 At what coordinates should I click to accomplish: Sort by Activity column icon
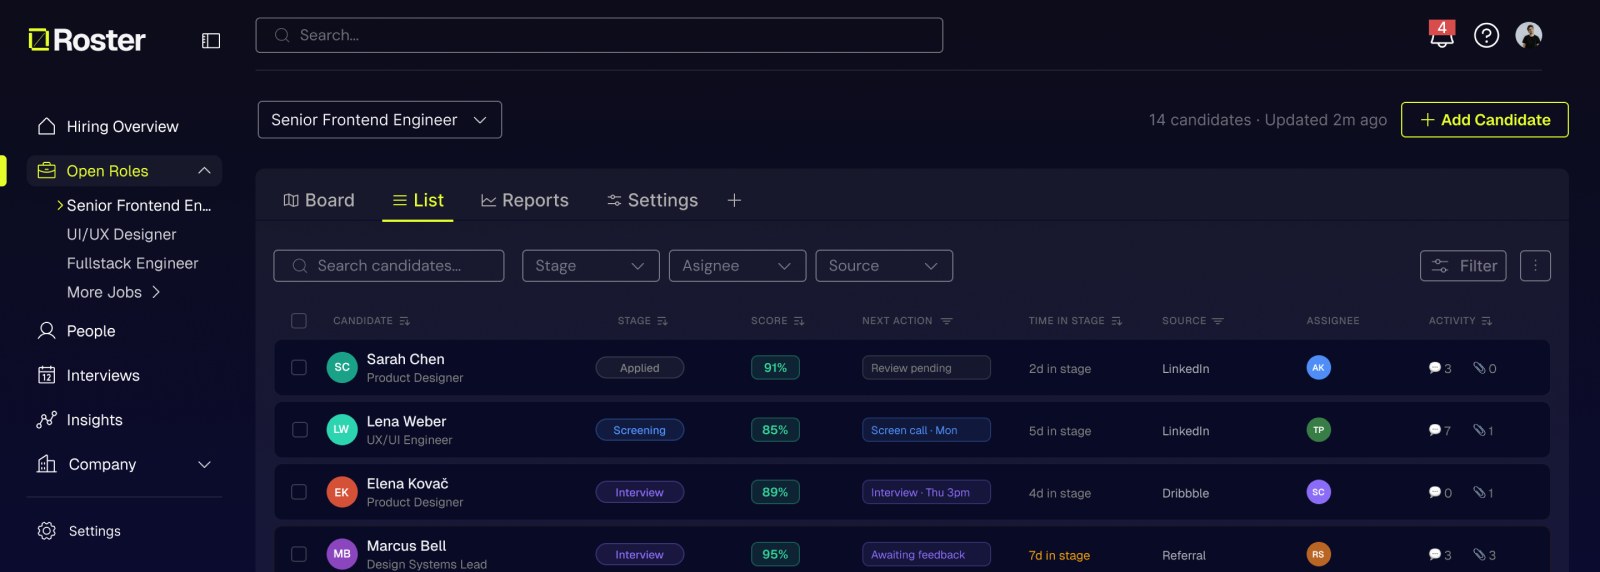pyautogui.click(x=1487, y=321)
